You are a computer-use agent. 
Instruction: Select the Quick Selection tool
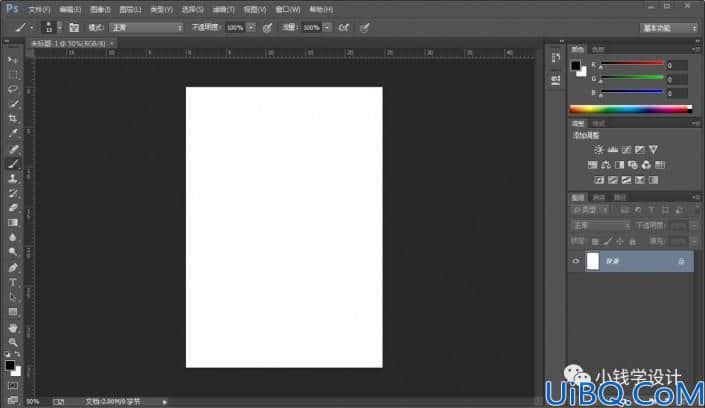[13, 104]
